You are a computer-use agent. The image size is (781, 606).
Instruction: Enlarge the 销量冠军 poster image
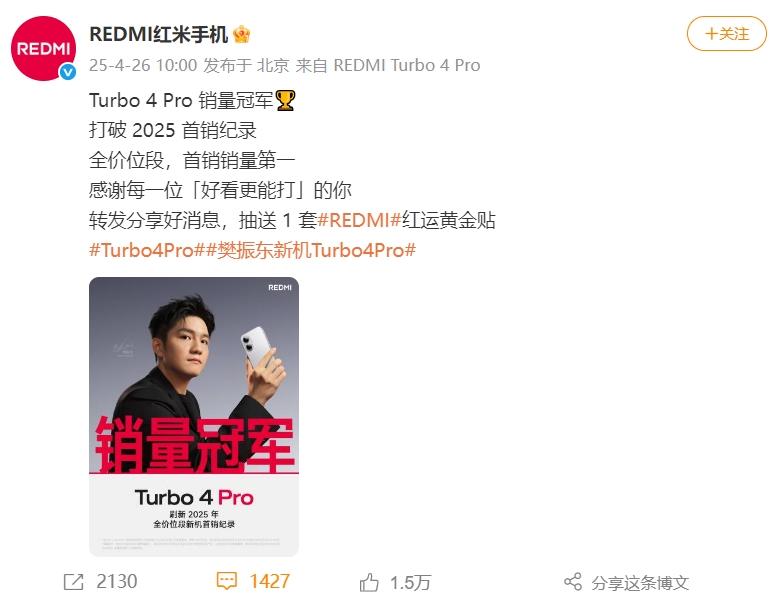(x=194, y=416)
